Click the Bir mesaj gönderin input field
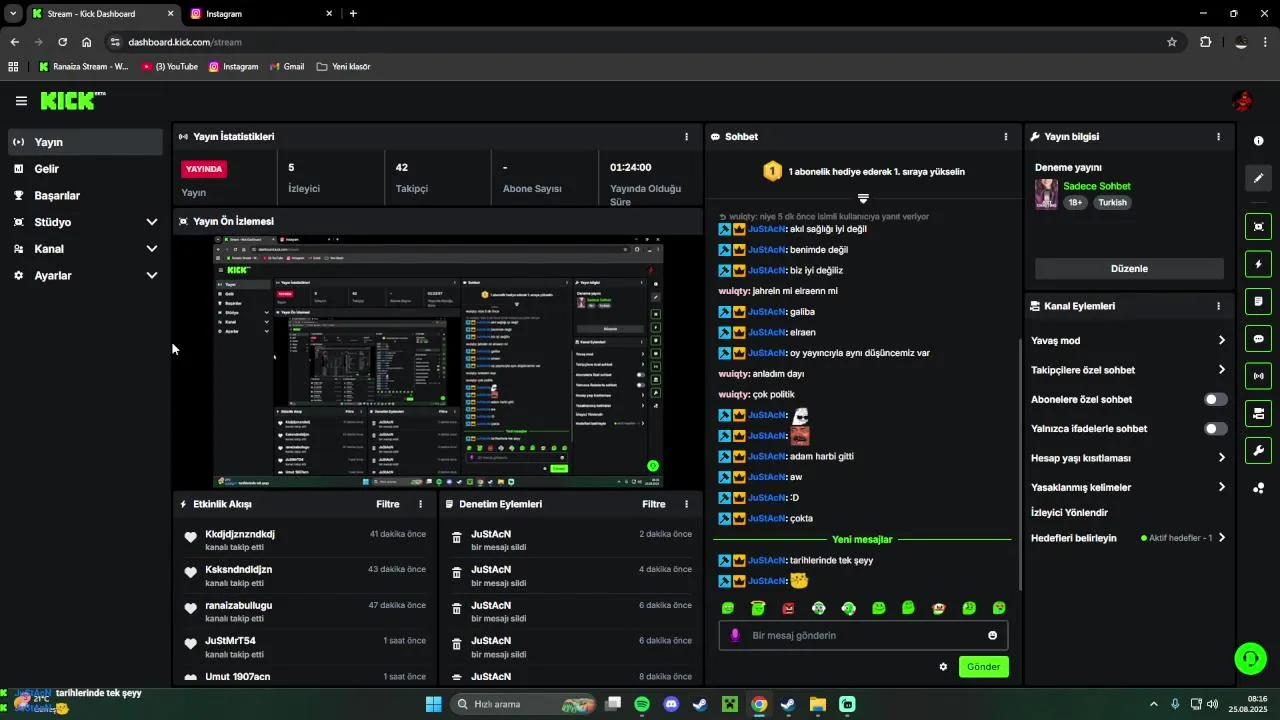1280x720 pixels. pyautogui.click(x=864, y=635)
